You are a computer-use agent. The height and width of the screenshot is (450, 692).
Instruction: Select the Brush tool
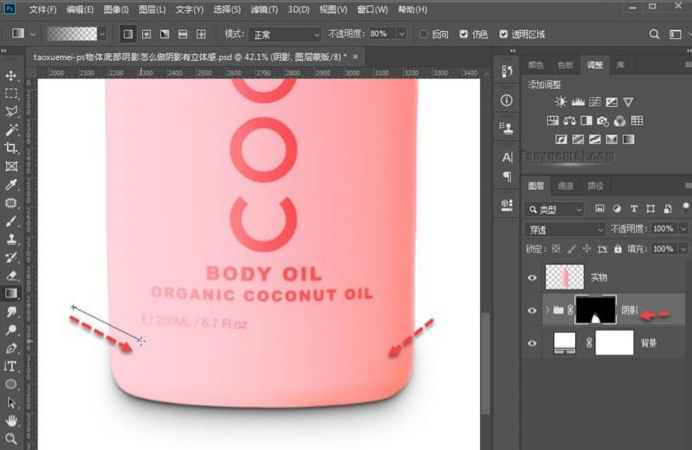click(11, 221)
